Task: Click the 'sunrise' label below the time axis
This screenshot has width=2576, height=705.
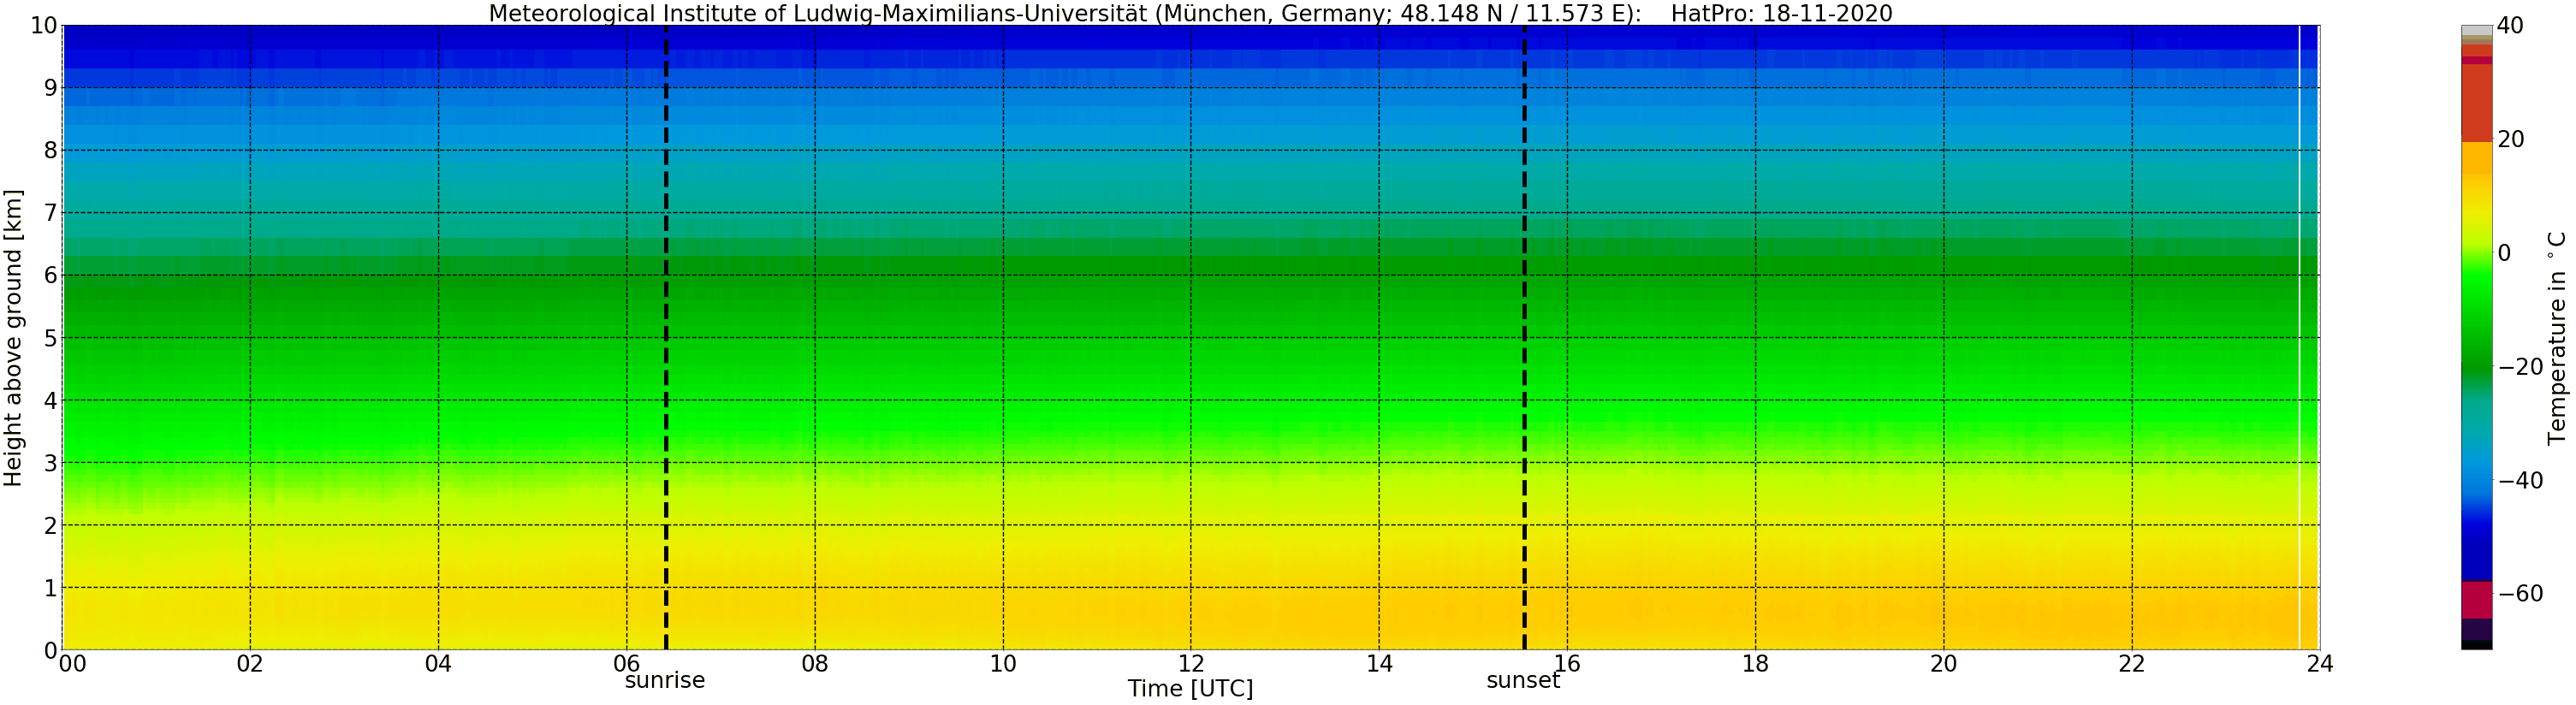Action: point(665,681)
